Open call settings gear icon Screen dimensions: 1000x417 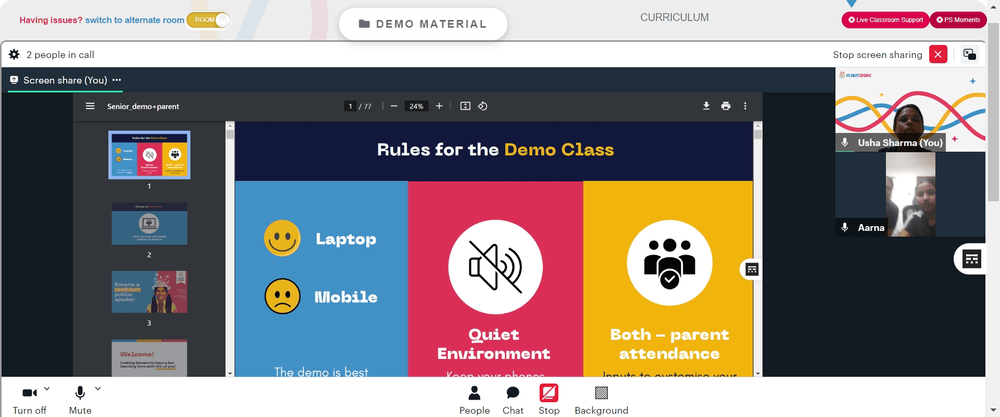click(14, 55)
